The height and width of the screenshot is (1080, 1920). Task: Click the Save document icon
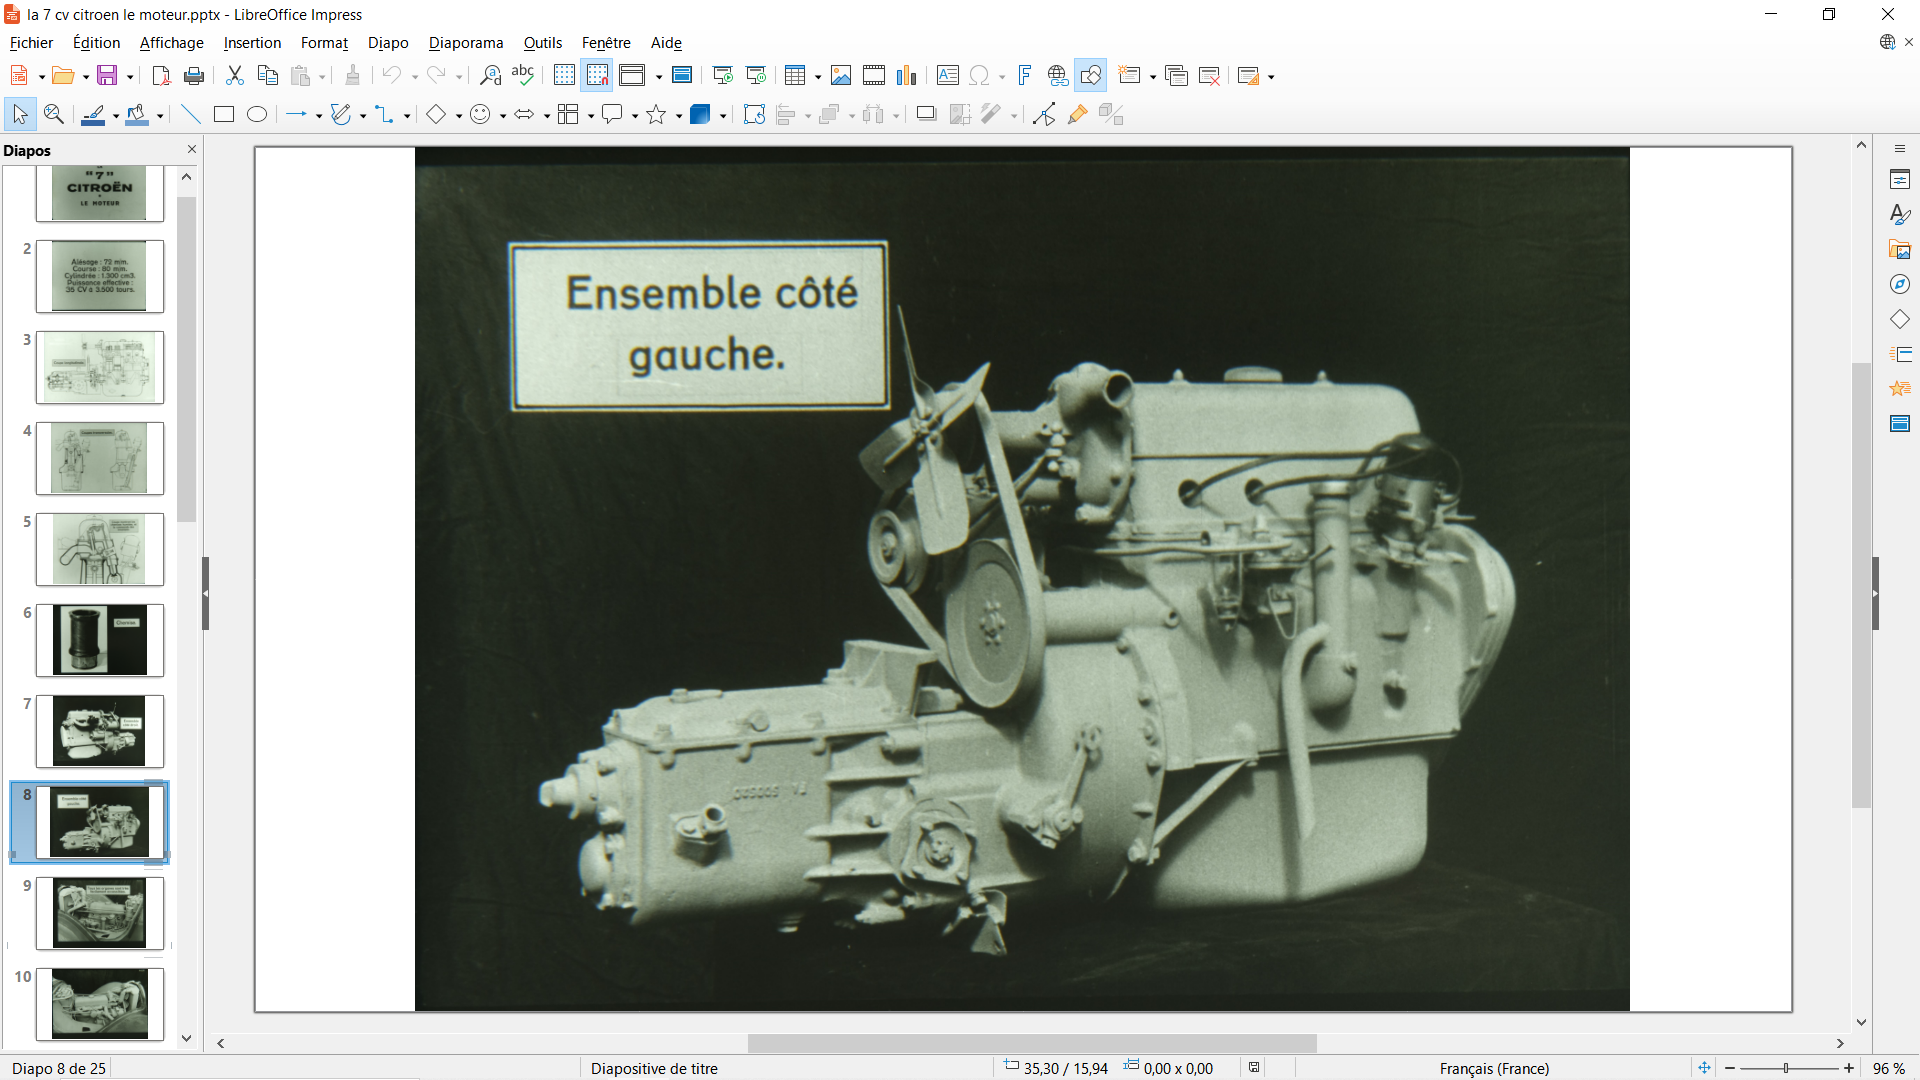[x=107, y=76]
